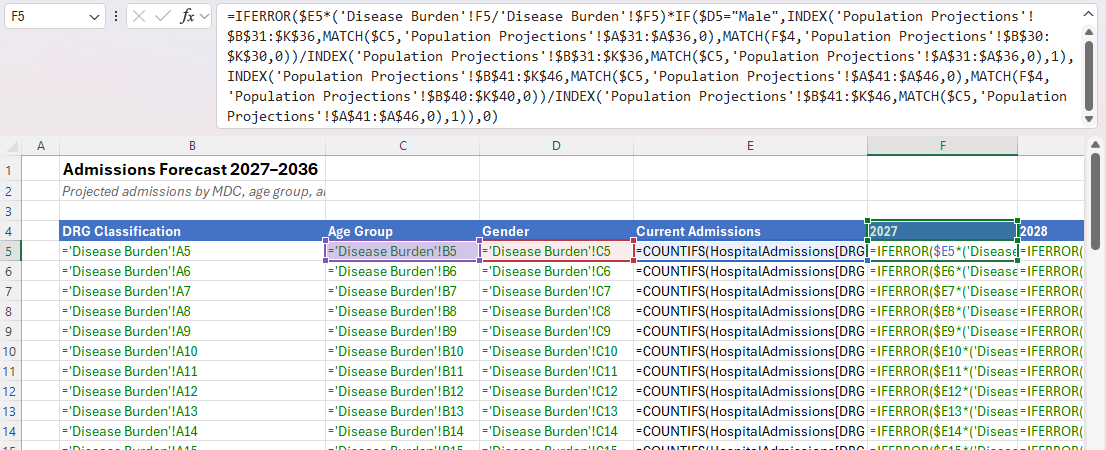Cancel the formula entry with X icon
The height and width of the screenshot is (450, 1106).
pyautogui.click(x=140, y=17)
